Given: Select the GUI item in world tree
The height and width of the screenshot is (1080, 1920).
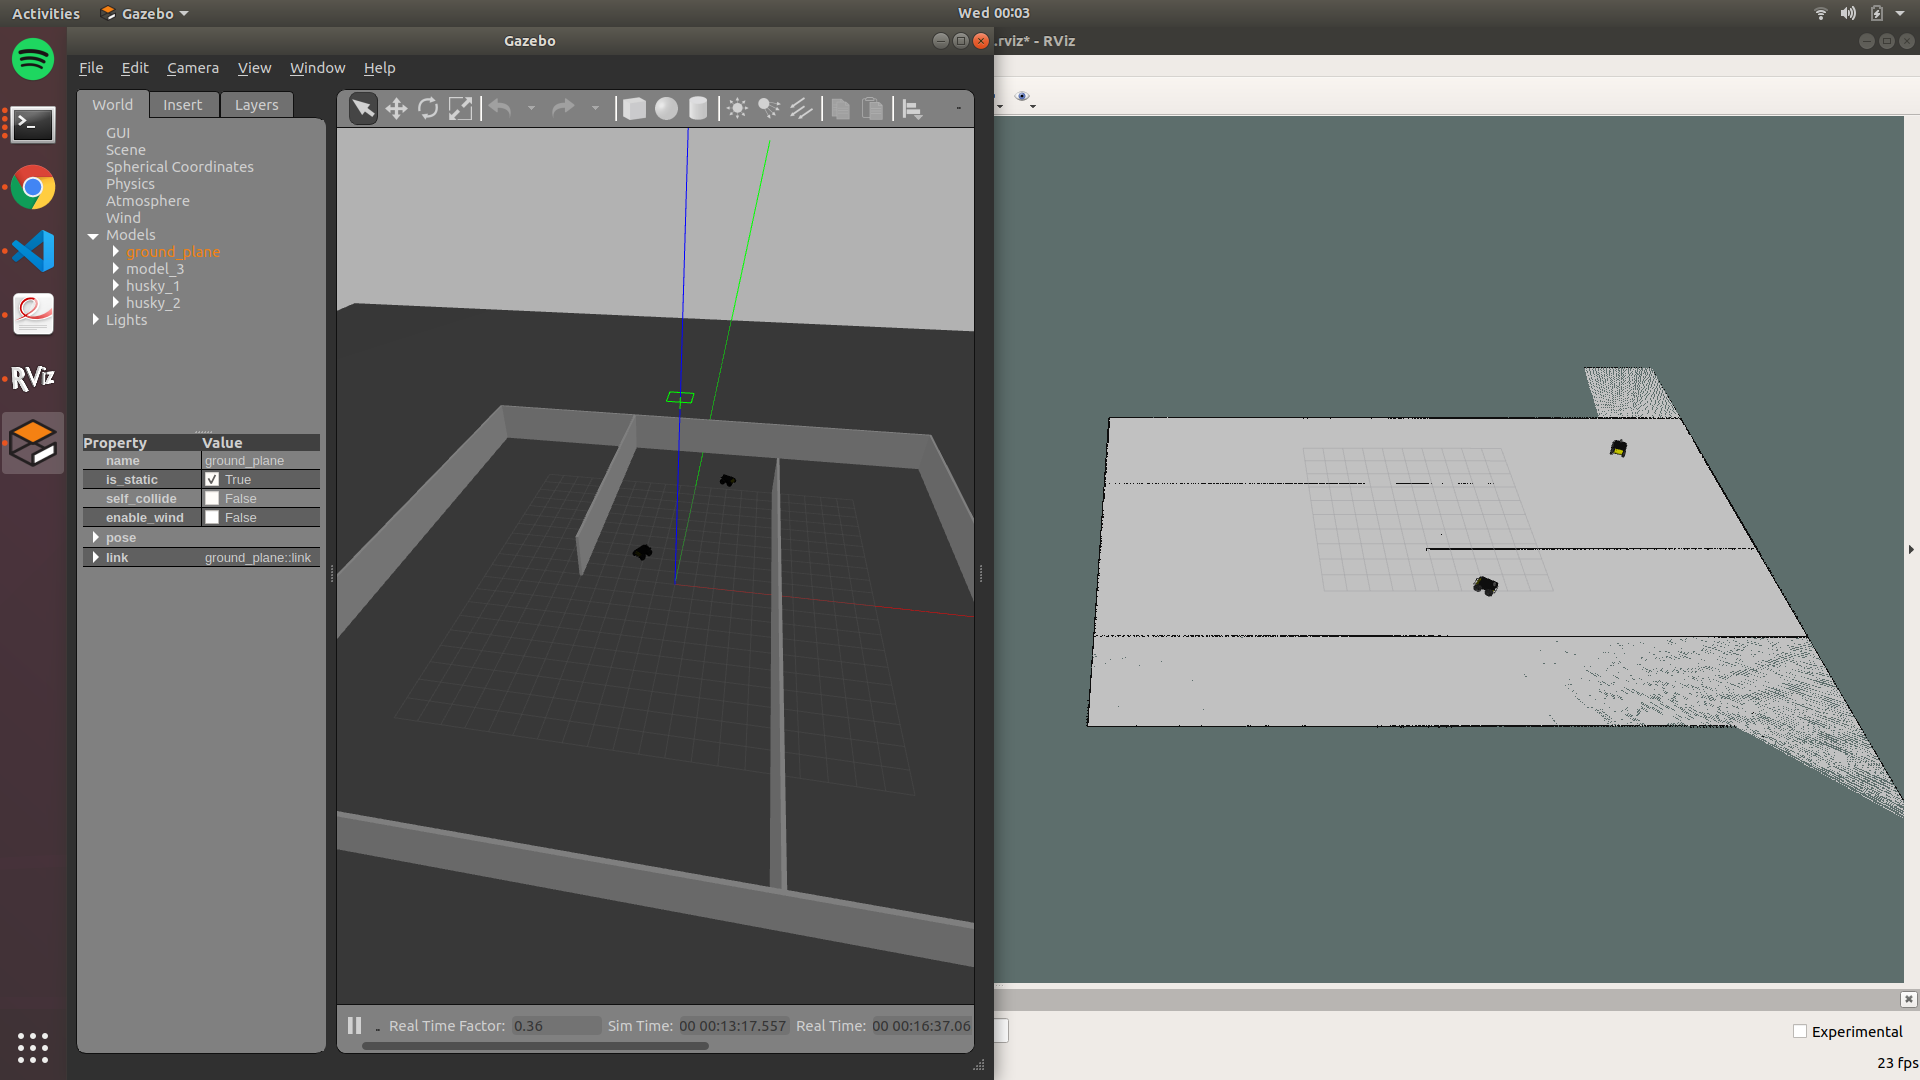Looking at the screenshot, I should click(x=118, y=133).
